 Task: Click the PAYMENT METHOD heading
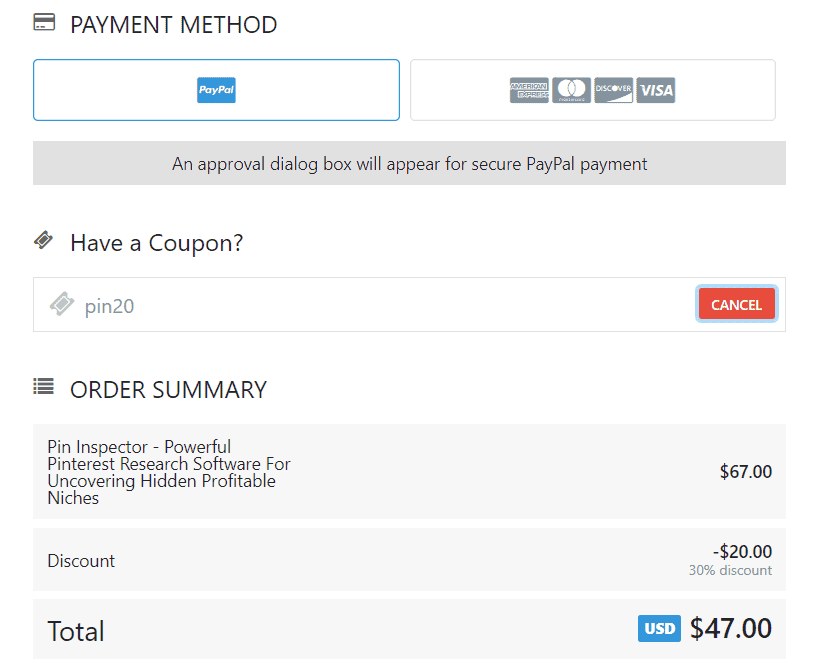coord(173,25)
